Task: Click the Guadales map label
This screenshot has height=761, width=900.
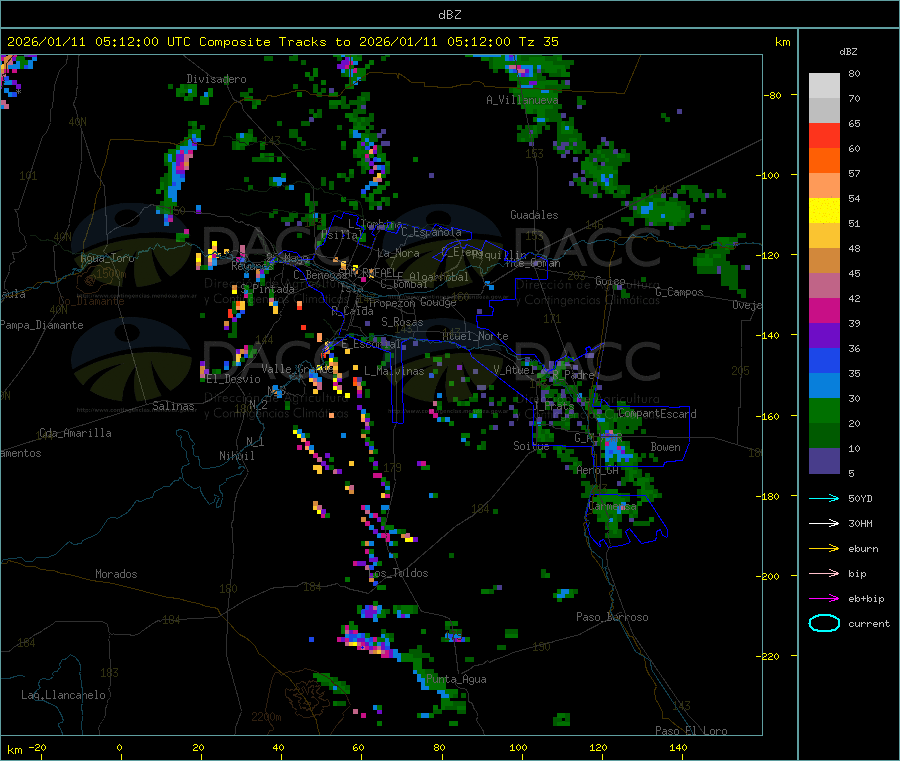Action: pos(534,215)
